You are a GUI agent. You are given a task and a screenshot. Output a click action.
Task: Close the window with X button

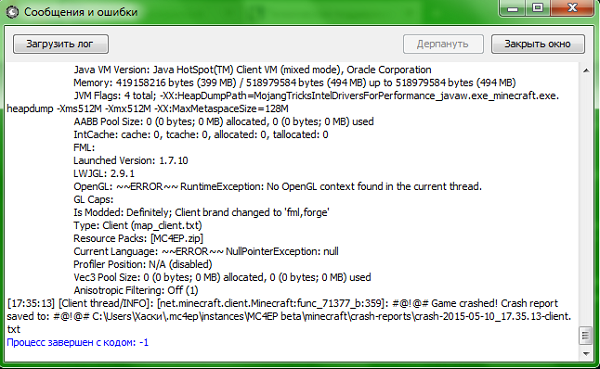572,8
